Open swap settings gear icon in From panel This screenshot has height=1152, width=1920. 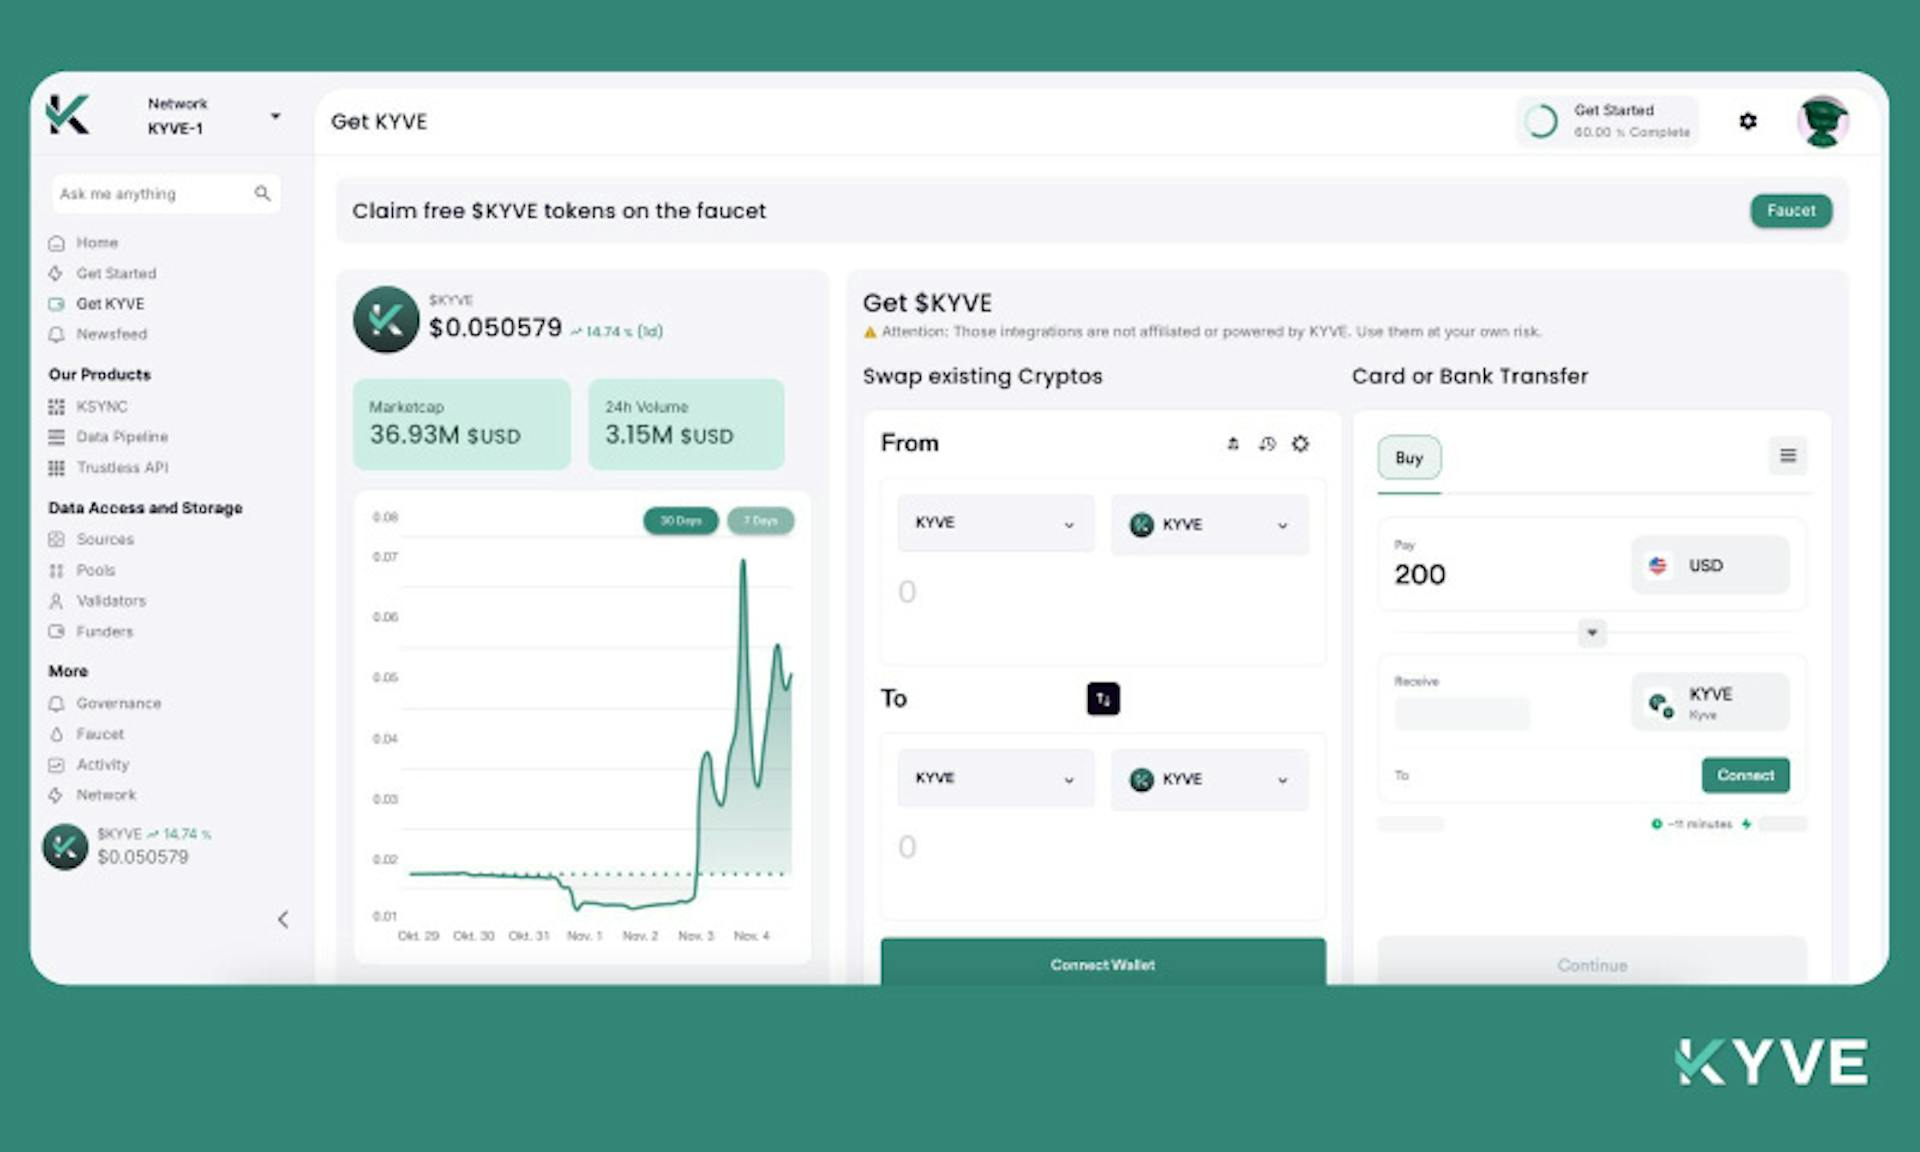click(x=1299, y=443)
